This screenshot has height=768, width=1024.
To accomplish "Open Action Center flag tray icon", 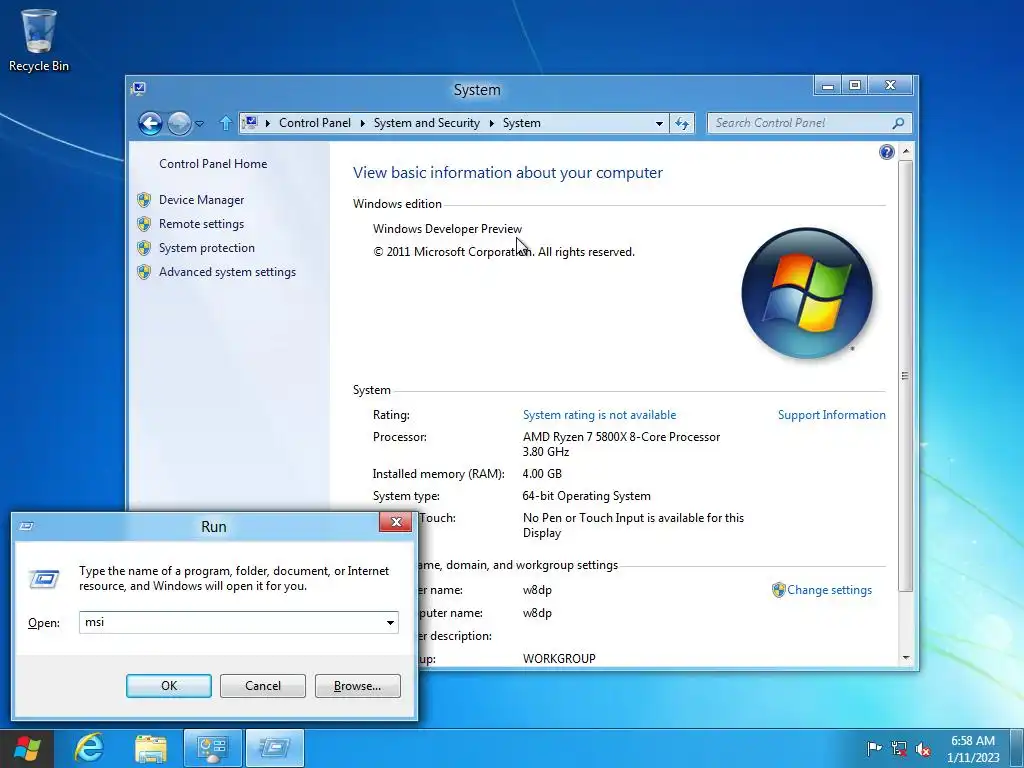I will coord(874,748).
